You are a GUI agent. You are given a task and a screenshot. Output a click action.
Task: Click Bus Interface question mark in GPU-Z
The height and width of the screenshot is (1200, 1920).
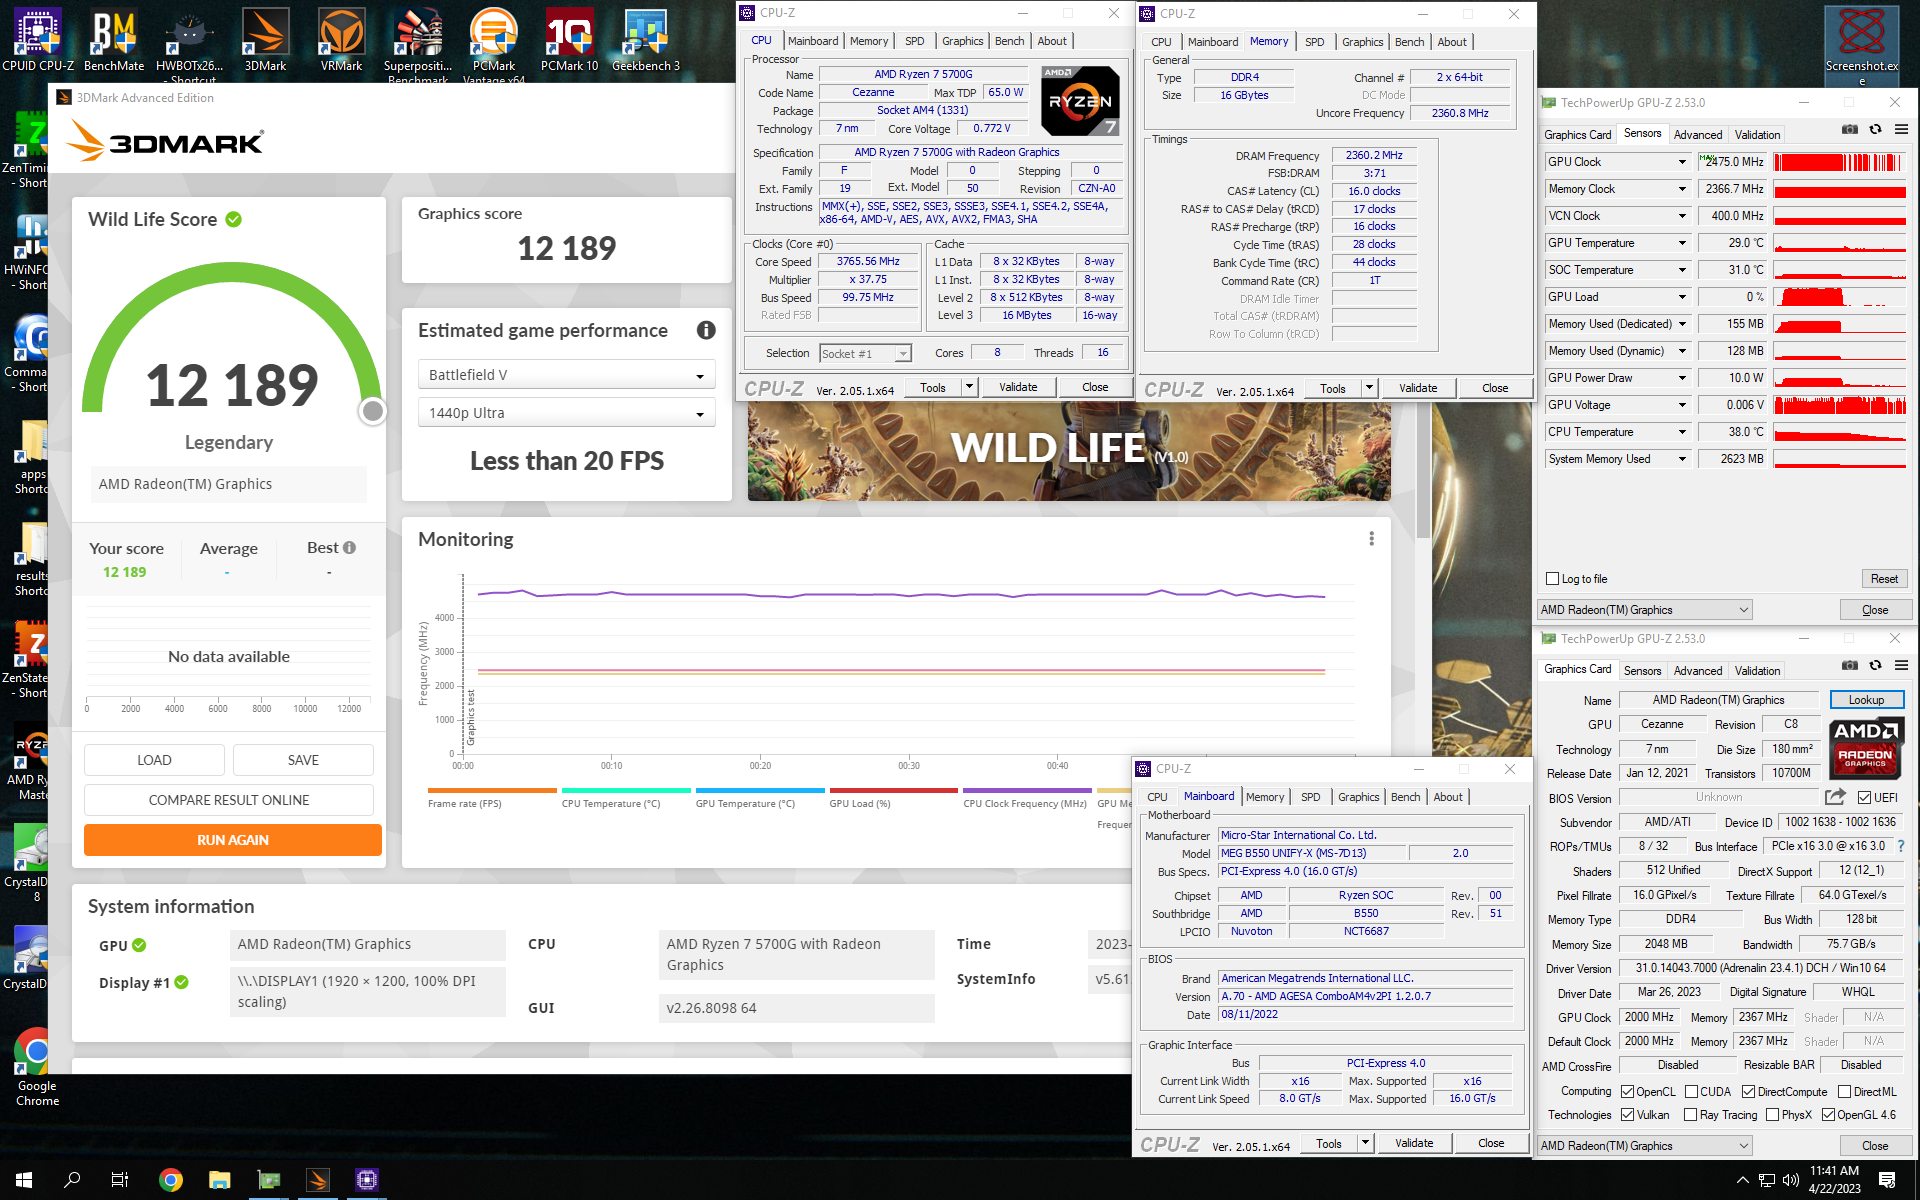pyautogui.click(x=1901, y=846)
